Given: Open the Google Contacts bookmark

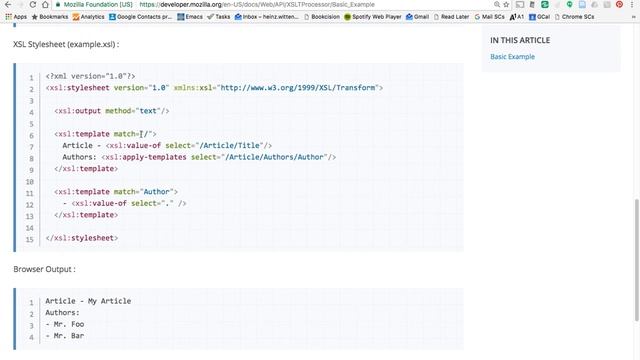Looking at the screenshot, I should [141, 17].
